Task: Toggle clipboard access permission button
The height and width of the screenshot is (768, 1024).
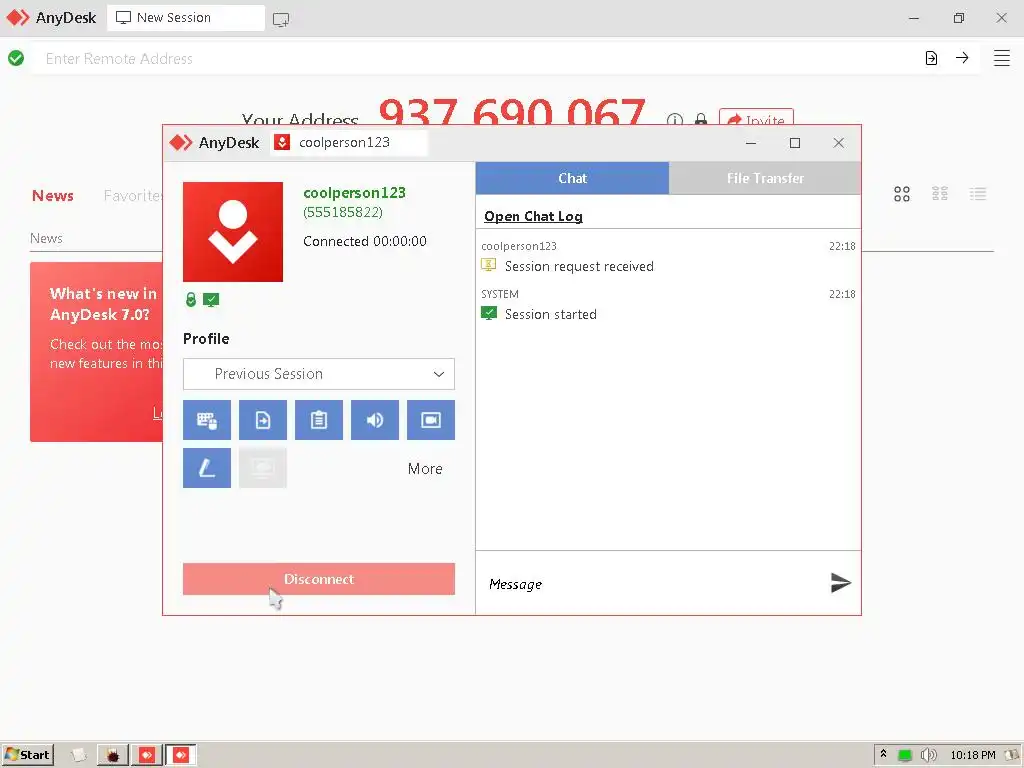Action: tap(319, 420)
